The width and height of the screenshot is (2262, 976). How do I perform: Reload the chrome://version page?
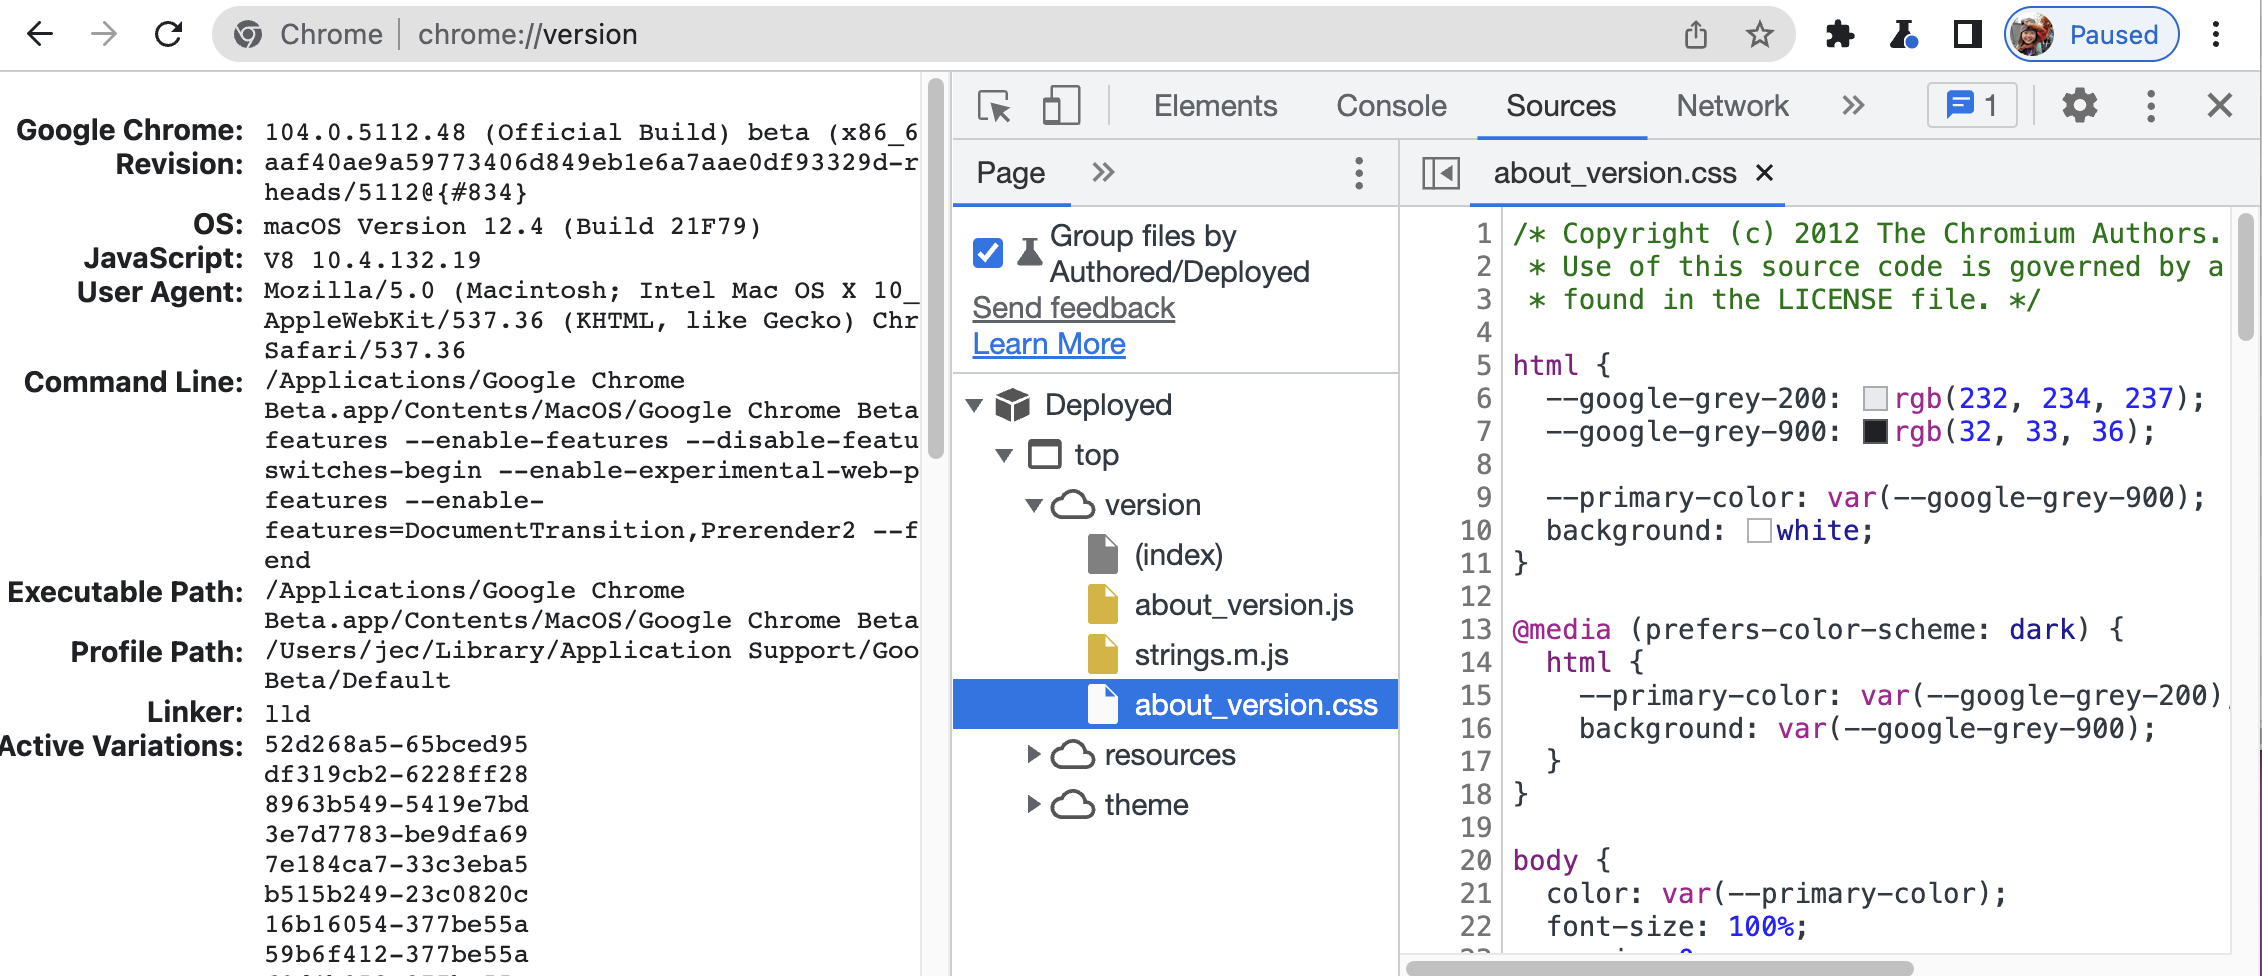tap(168, 34)
